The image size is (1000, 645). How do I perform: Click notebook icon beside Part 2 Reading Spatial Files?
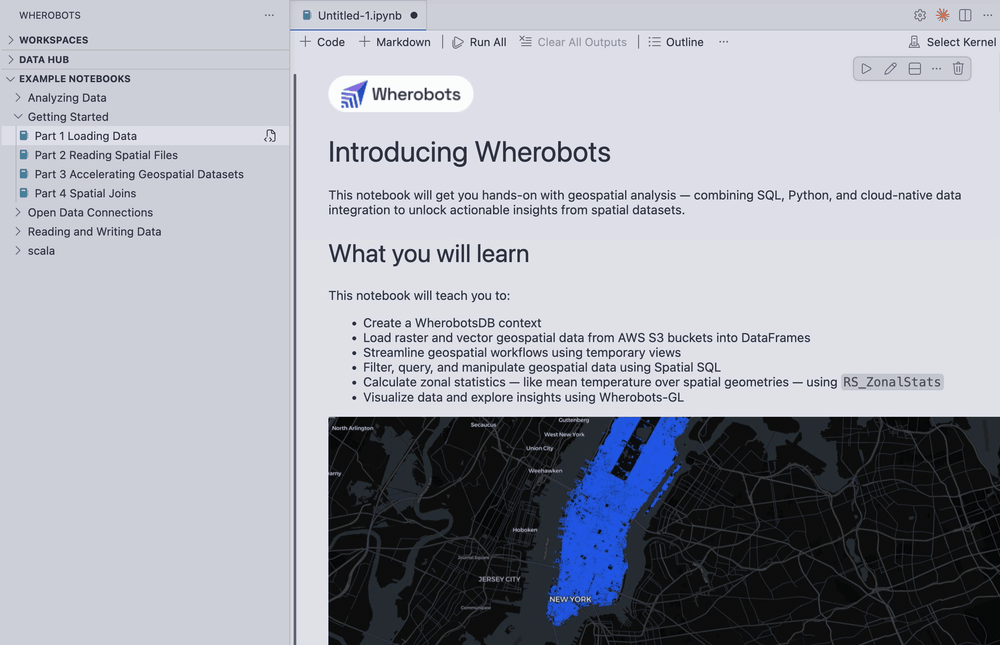pyautogui.click(x=24, y=155)
